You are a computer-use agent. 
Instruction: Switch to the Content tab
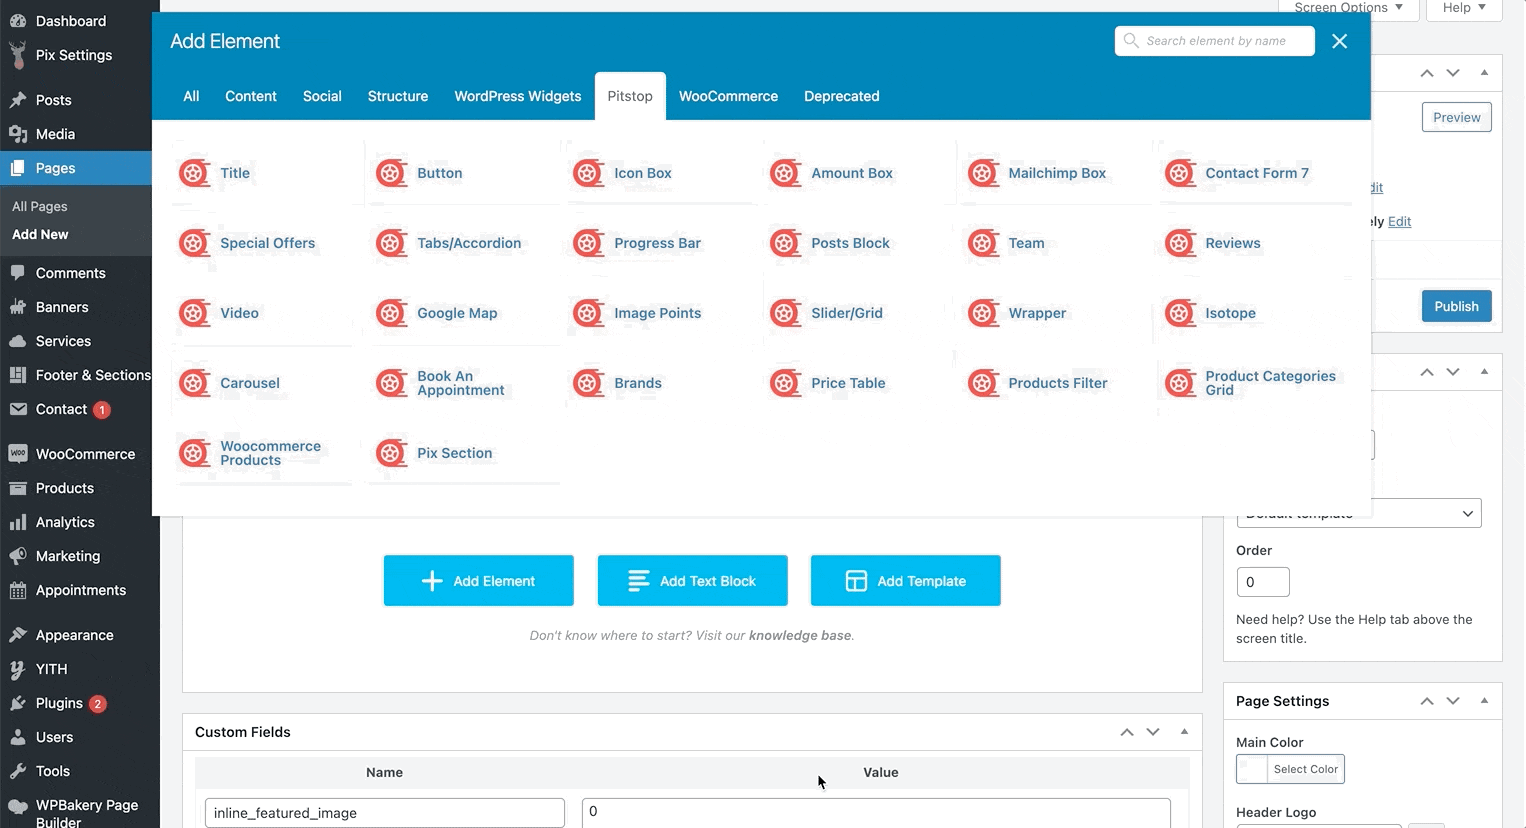(251, 96)
